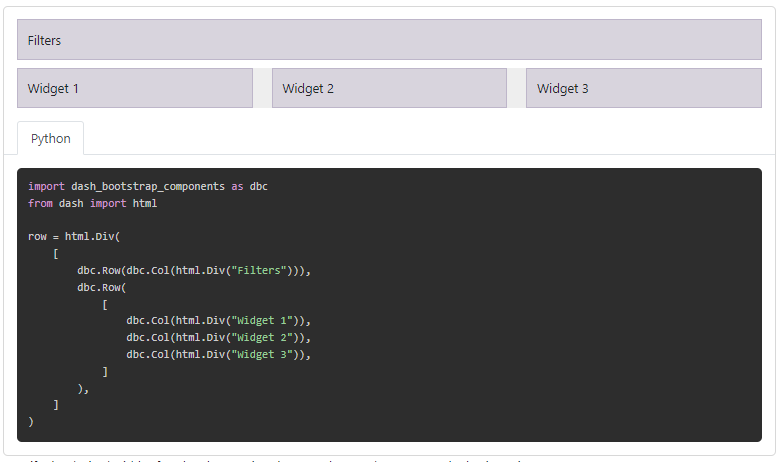The image size is (783, 462).
Task: Select the Widget 3 column box
Action: pyautogui.click(x=643, y=88)
